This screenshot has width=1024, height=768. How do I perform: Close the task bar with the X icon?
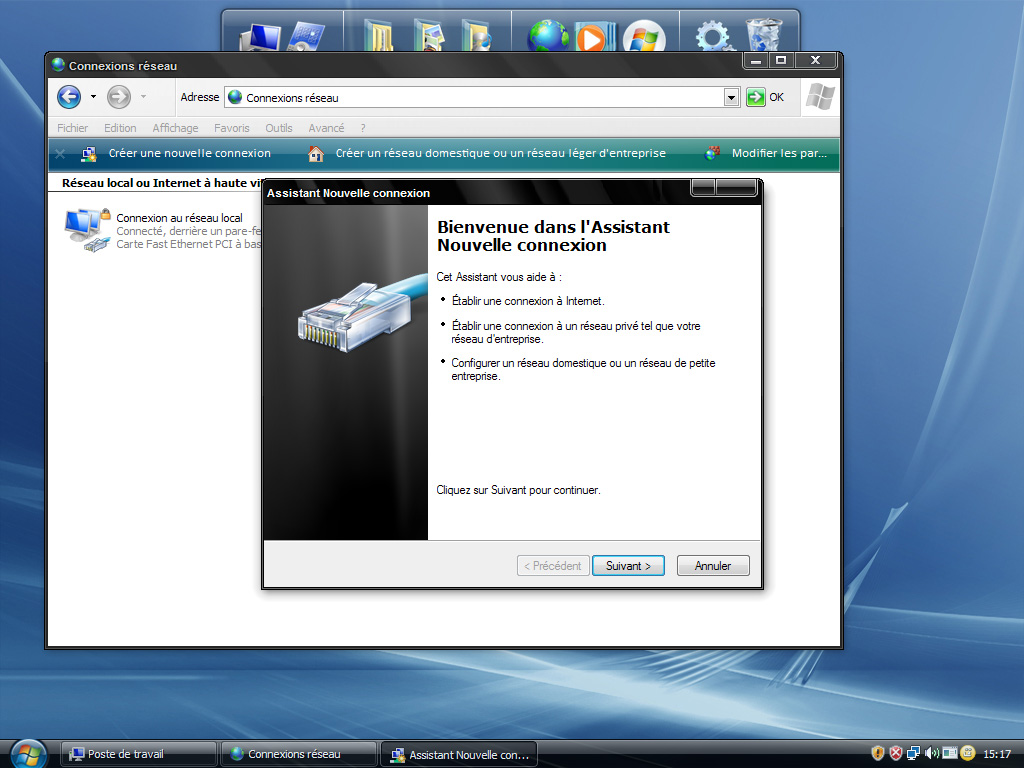[x=60, y=154]
